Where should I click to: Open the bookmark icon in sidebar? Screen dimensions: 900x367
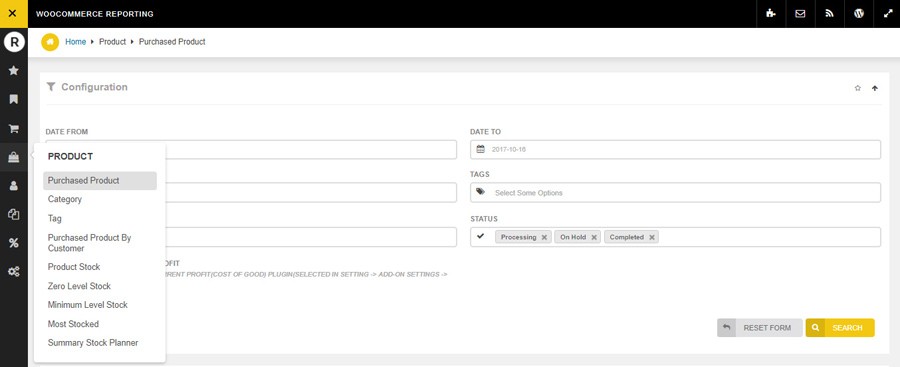point(14,99)
